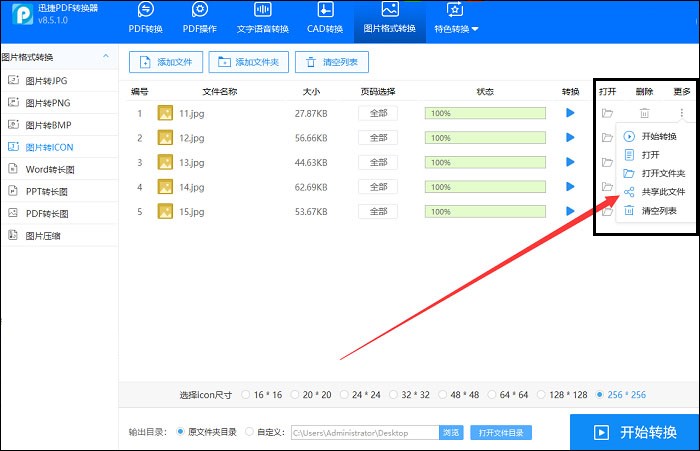
Task: Click the 12.jpg image thumbnail icon
Action: click(165, 138)
